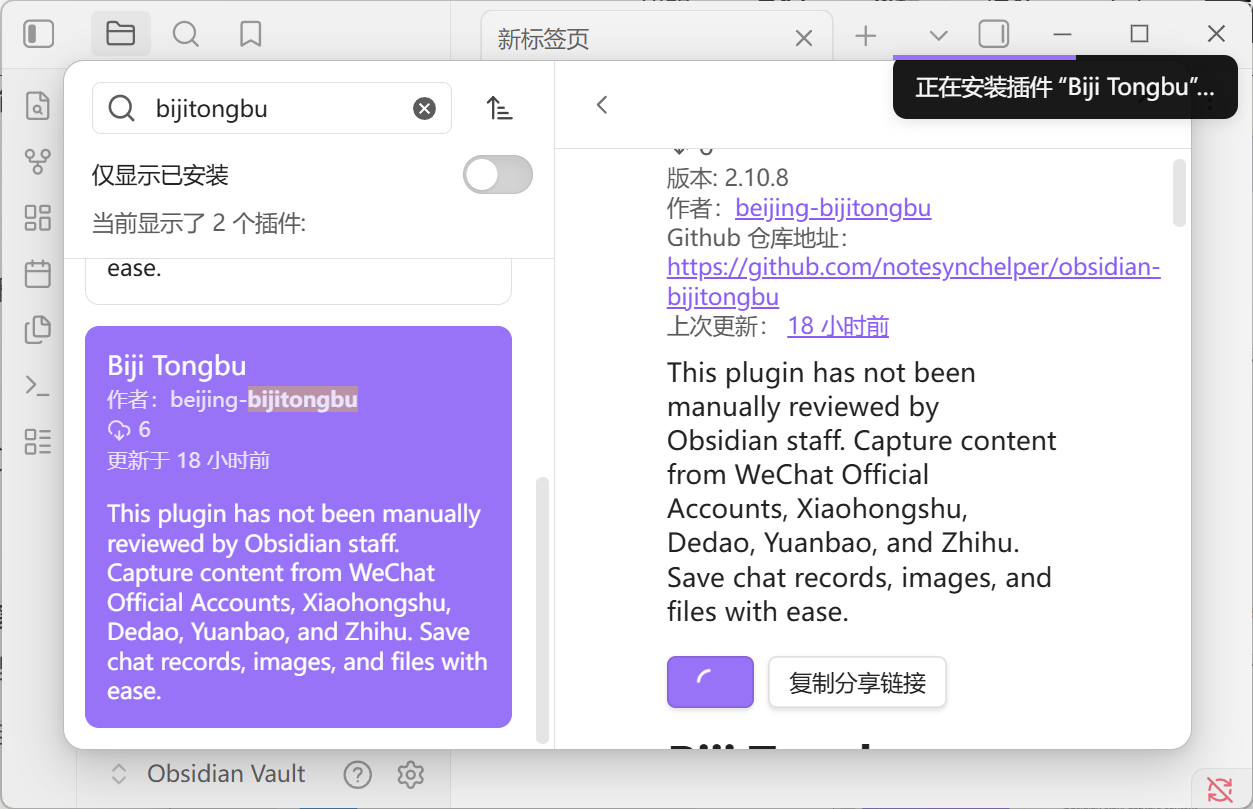This screenshot has width=1253, height=809.
Task: Open the plugin sort order icon
Action: (x=499, y=108)
